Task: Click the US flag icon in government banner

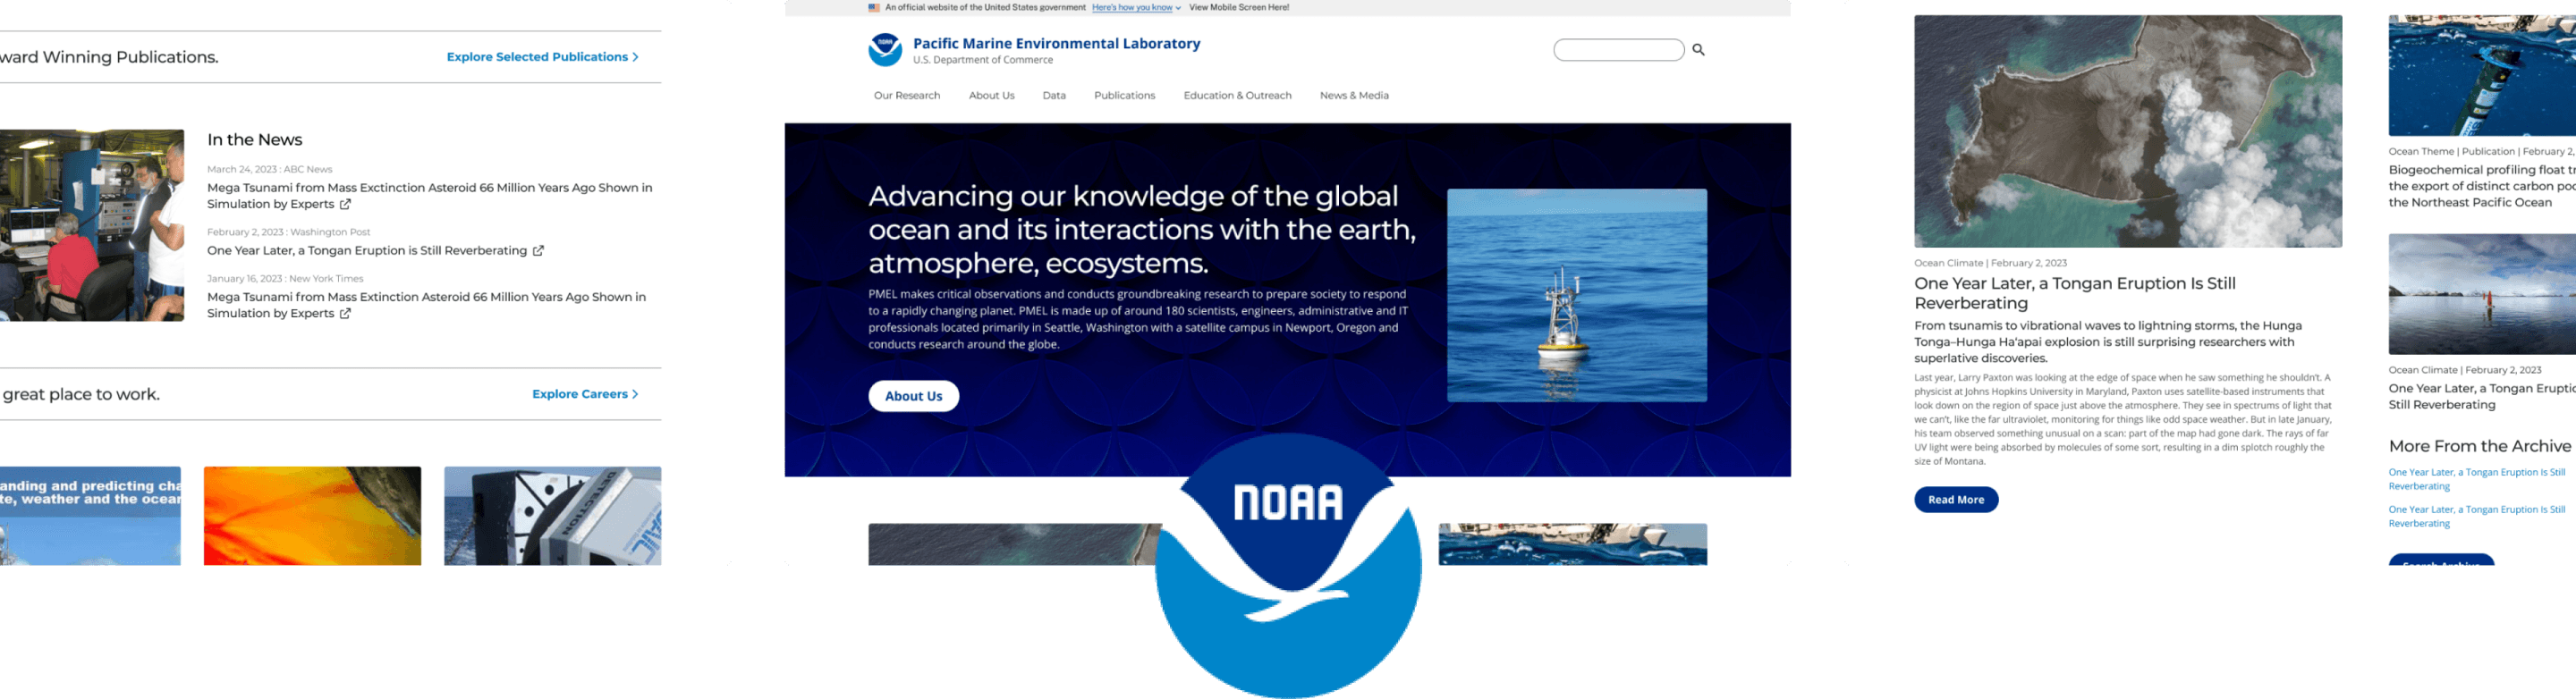Action: [x=874, y=8]
